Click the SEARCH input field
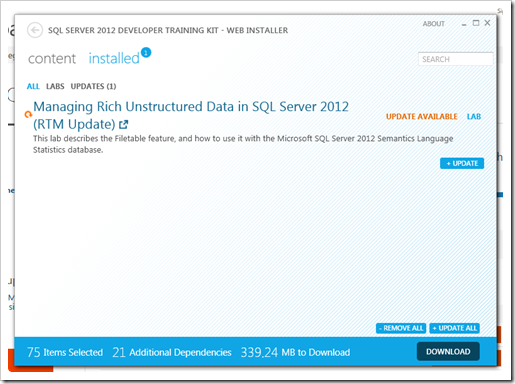 click(455, 59)
